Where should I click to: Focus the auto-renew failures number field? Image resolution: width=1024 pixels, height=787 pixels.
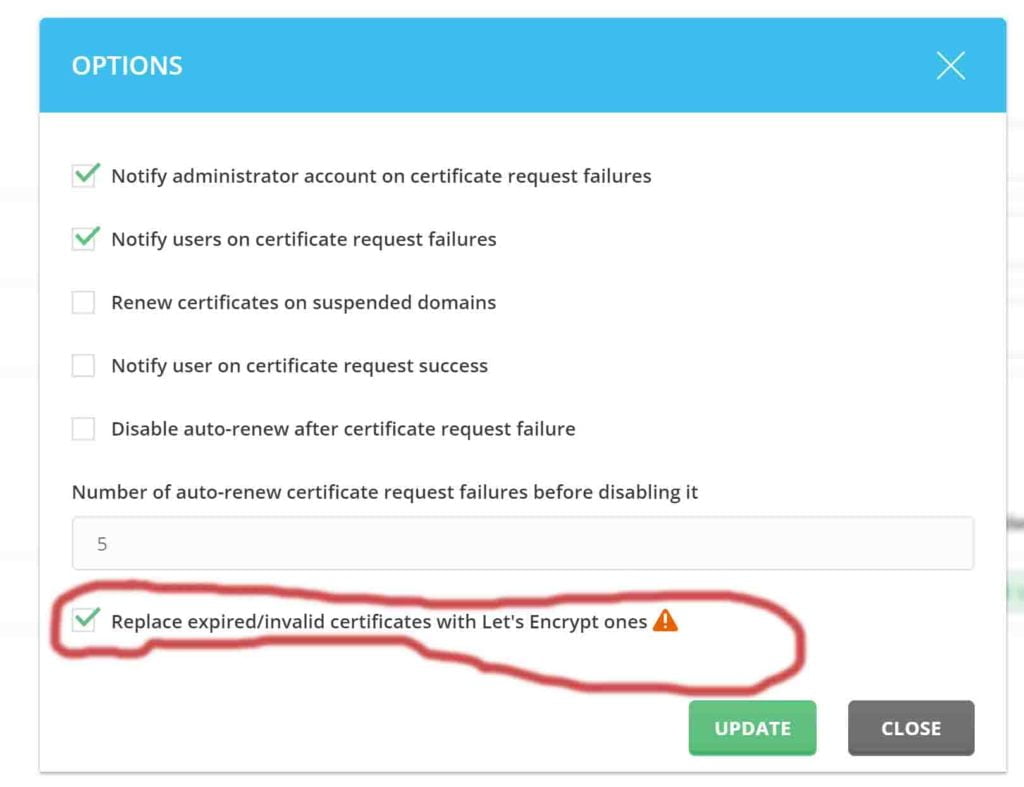pyautogui.click(x=522, y=543)
